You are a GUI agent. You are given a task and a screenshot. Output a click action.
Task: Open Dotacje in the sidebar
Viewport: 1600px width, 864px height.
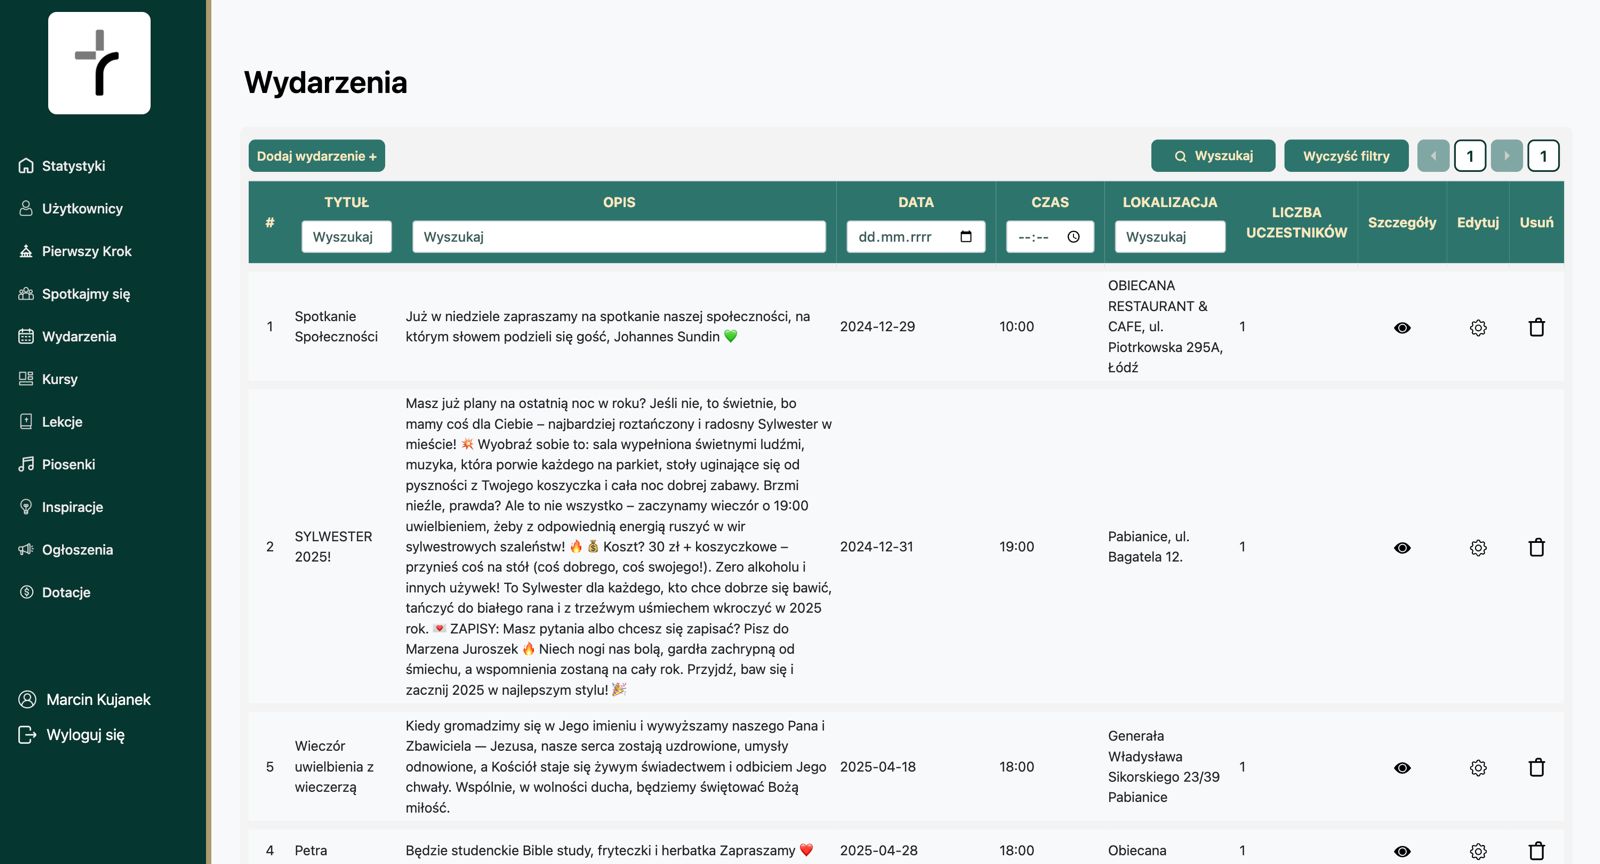pyautogui.click(x=55, y=592)
